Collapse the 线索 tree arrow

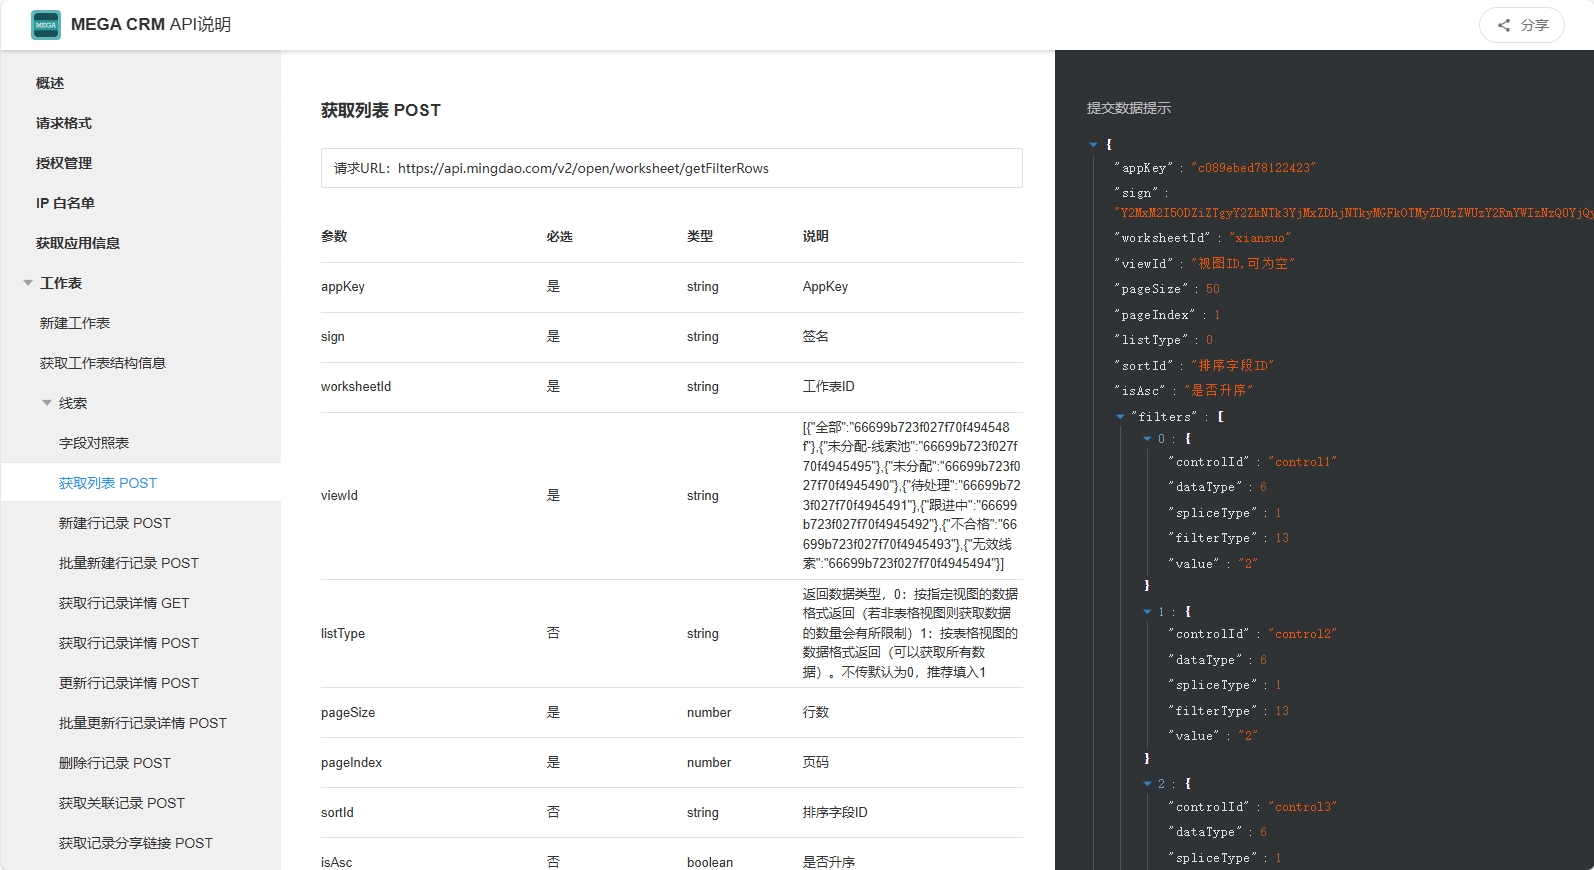coord(47,403)
